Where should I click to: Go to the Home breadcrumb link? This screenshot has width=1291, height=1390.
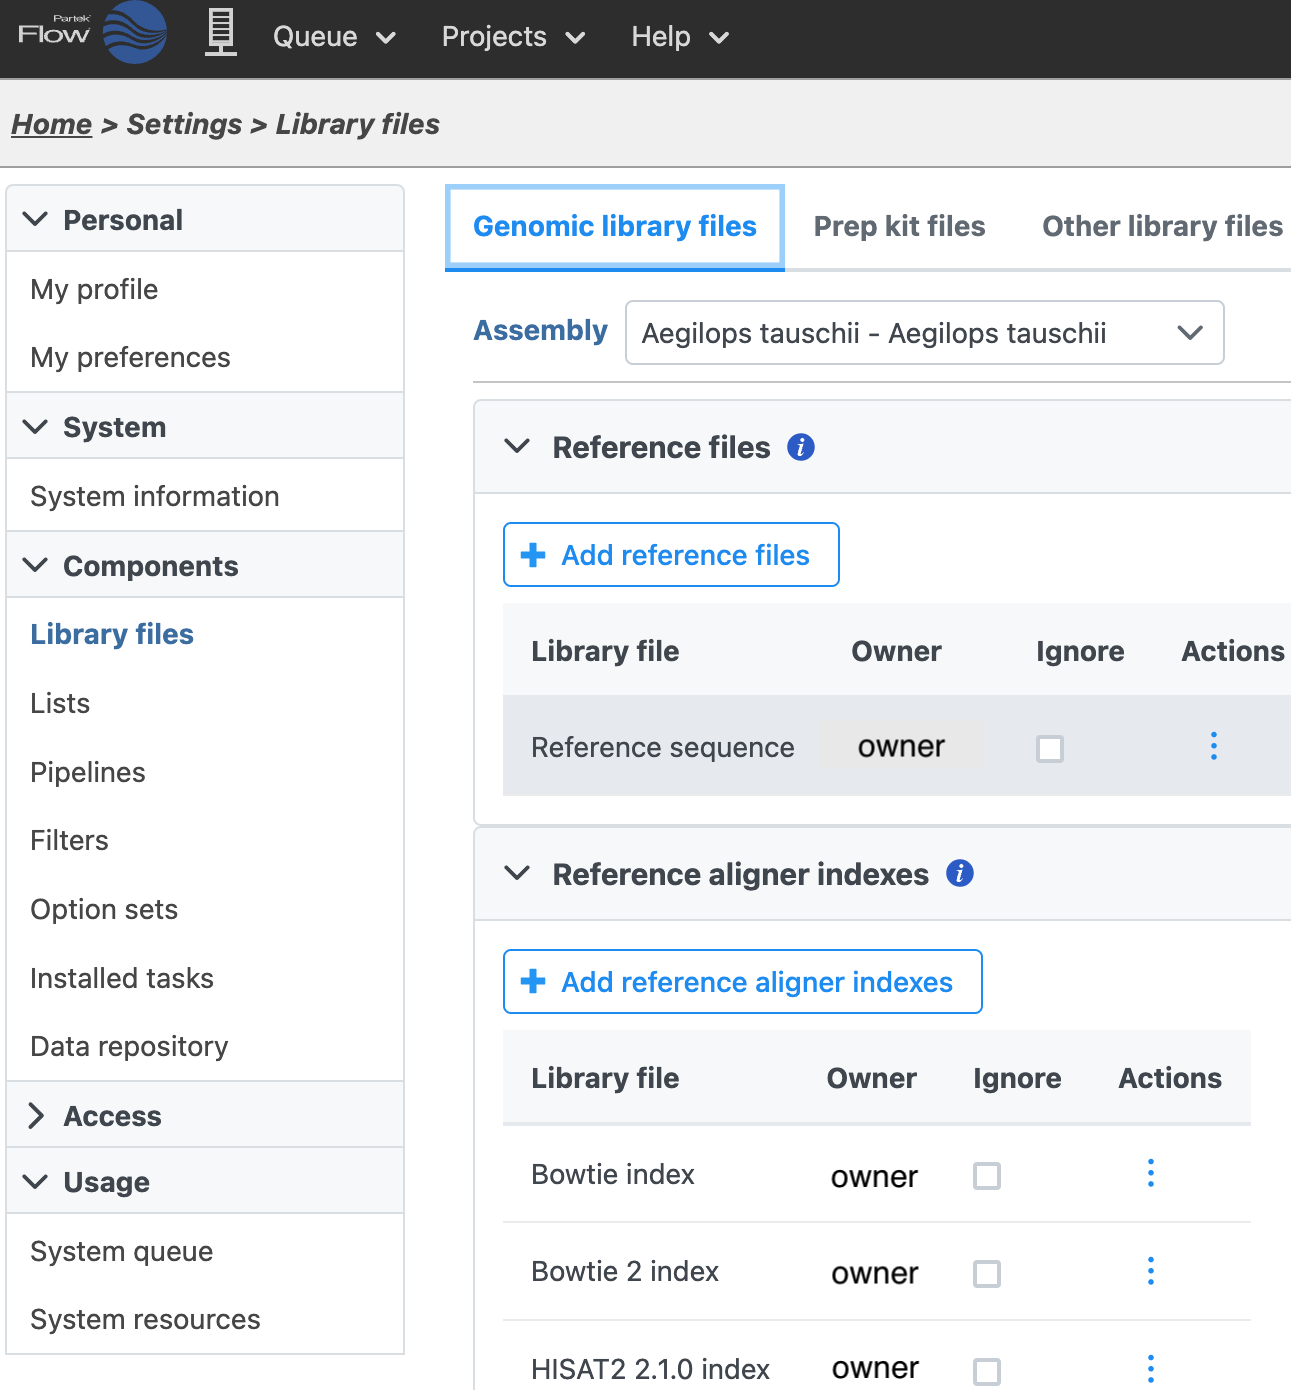click(x=51, y=124)
